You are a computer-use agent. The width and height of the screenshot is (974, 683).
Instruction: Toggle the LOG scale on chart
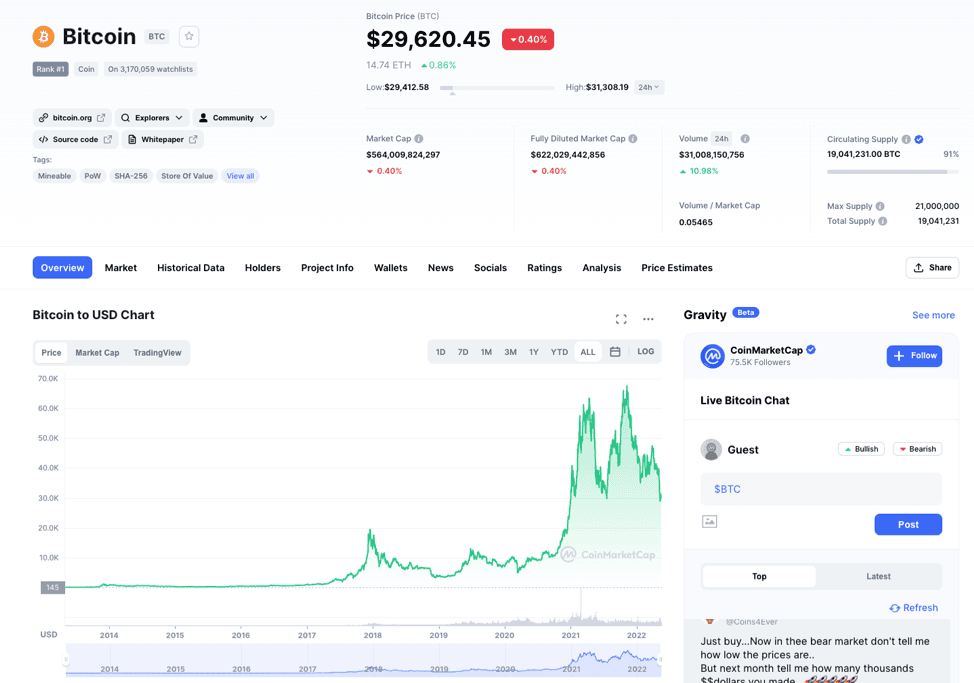click(x=646, y=352)
